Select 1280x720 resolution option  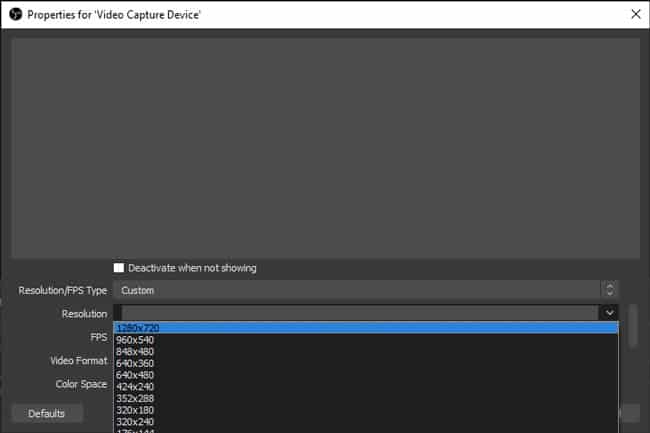pyautogui.click(x=366, y=328)
